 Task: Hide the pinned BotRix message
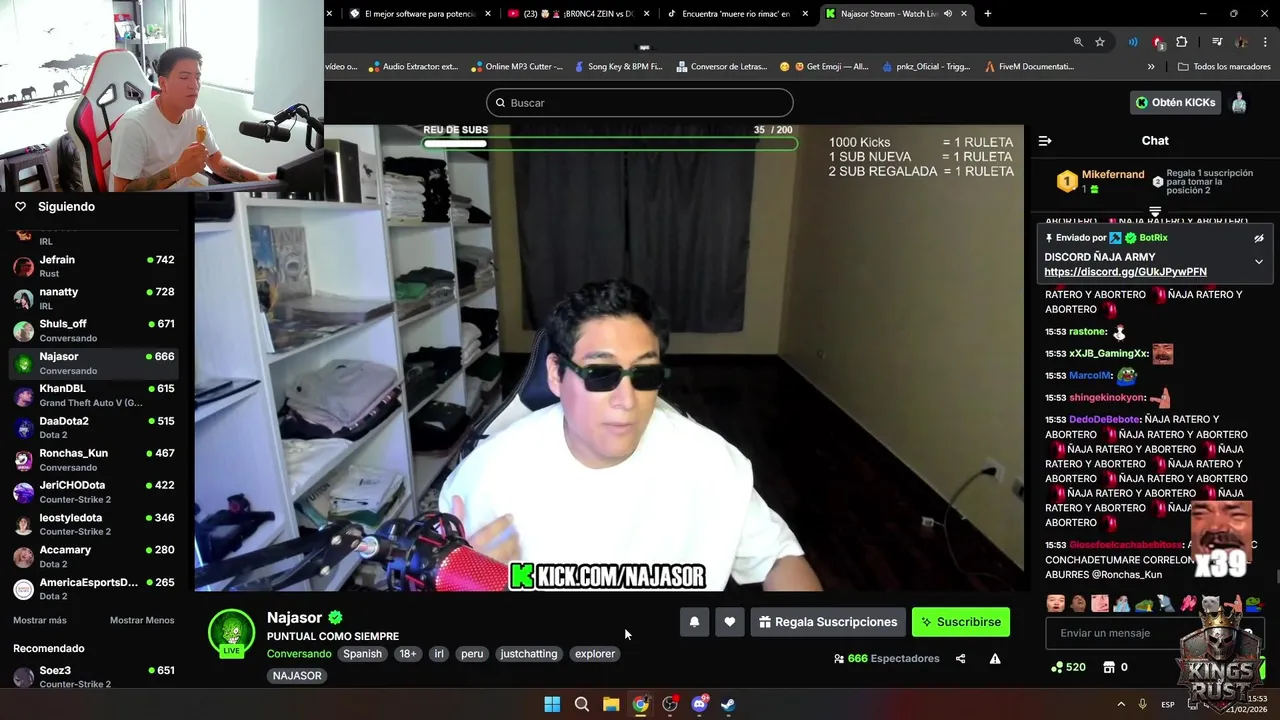pyautogui.click(x=1259, y=238)
